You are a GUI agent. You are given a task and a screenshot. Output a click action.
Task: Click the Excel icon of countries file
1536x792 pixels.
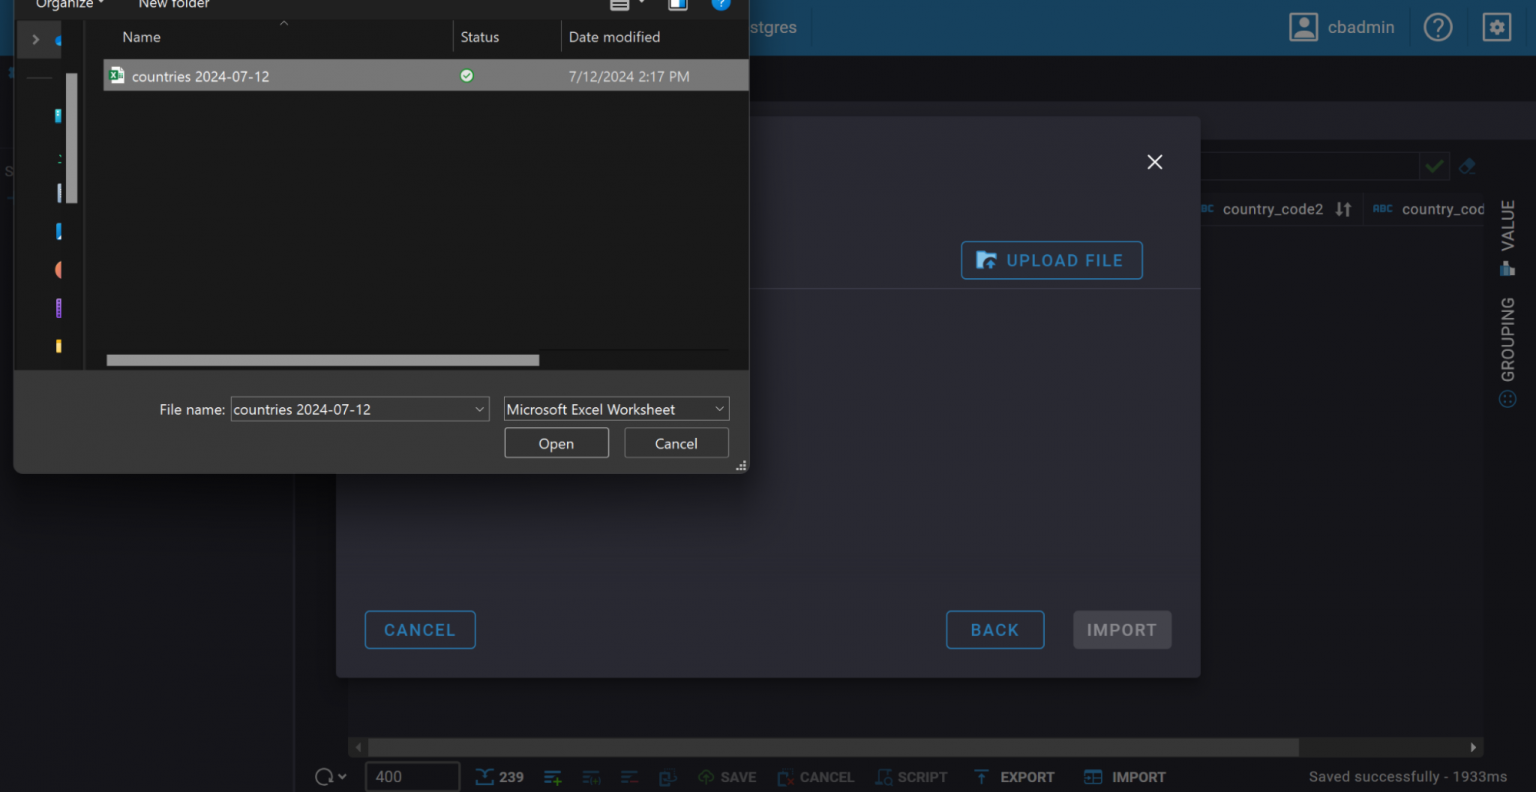[x=117, y=75]
